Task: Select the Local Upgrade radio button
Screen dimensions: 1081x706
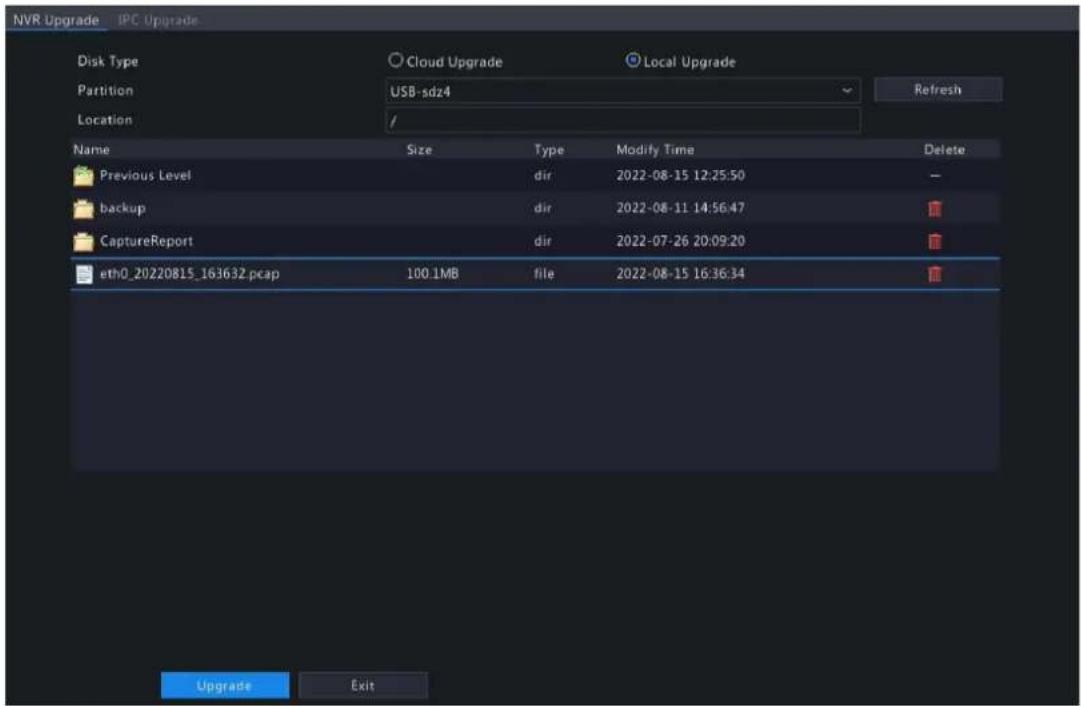Action: point(632,61)
